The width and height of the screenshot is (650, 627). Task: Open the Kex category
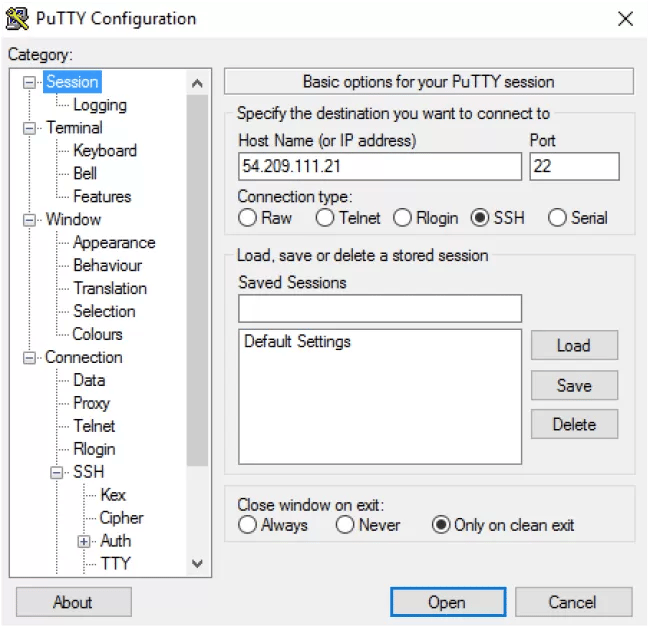coord(113,495)
